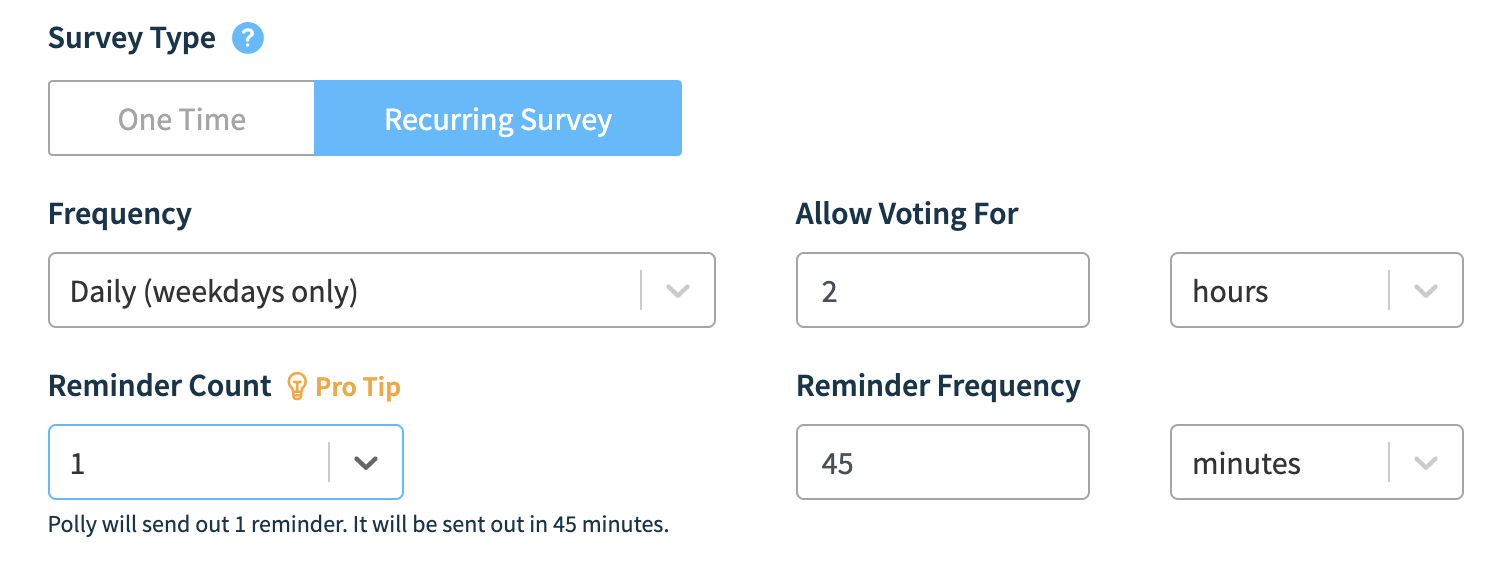Expand the hours unit dropdown
This screenshot has height=576, width=1502.
point(1317,290)
